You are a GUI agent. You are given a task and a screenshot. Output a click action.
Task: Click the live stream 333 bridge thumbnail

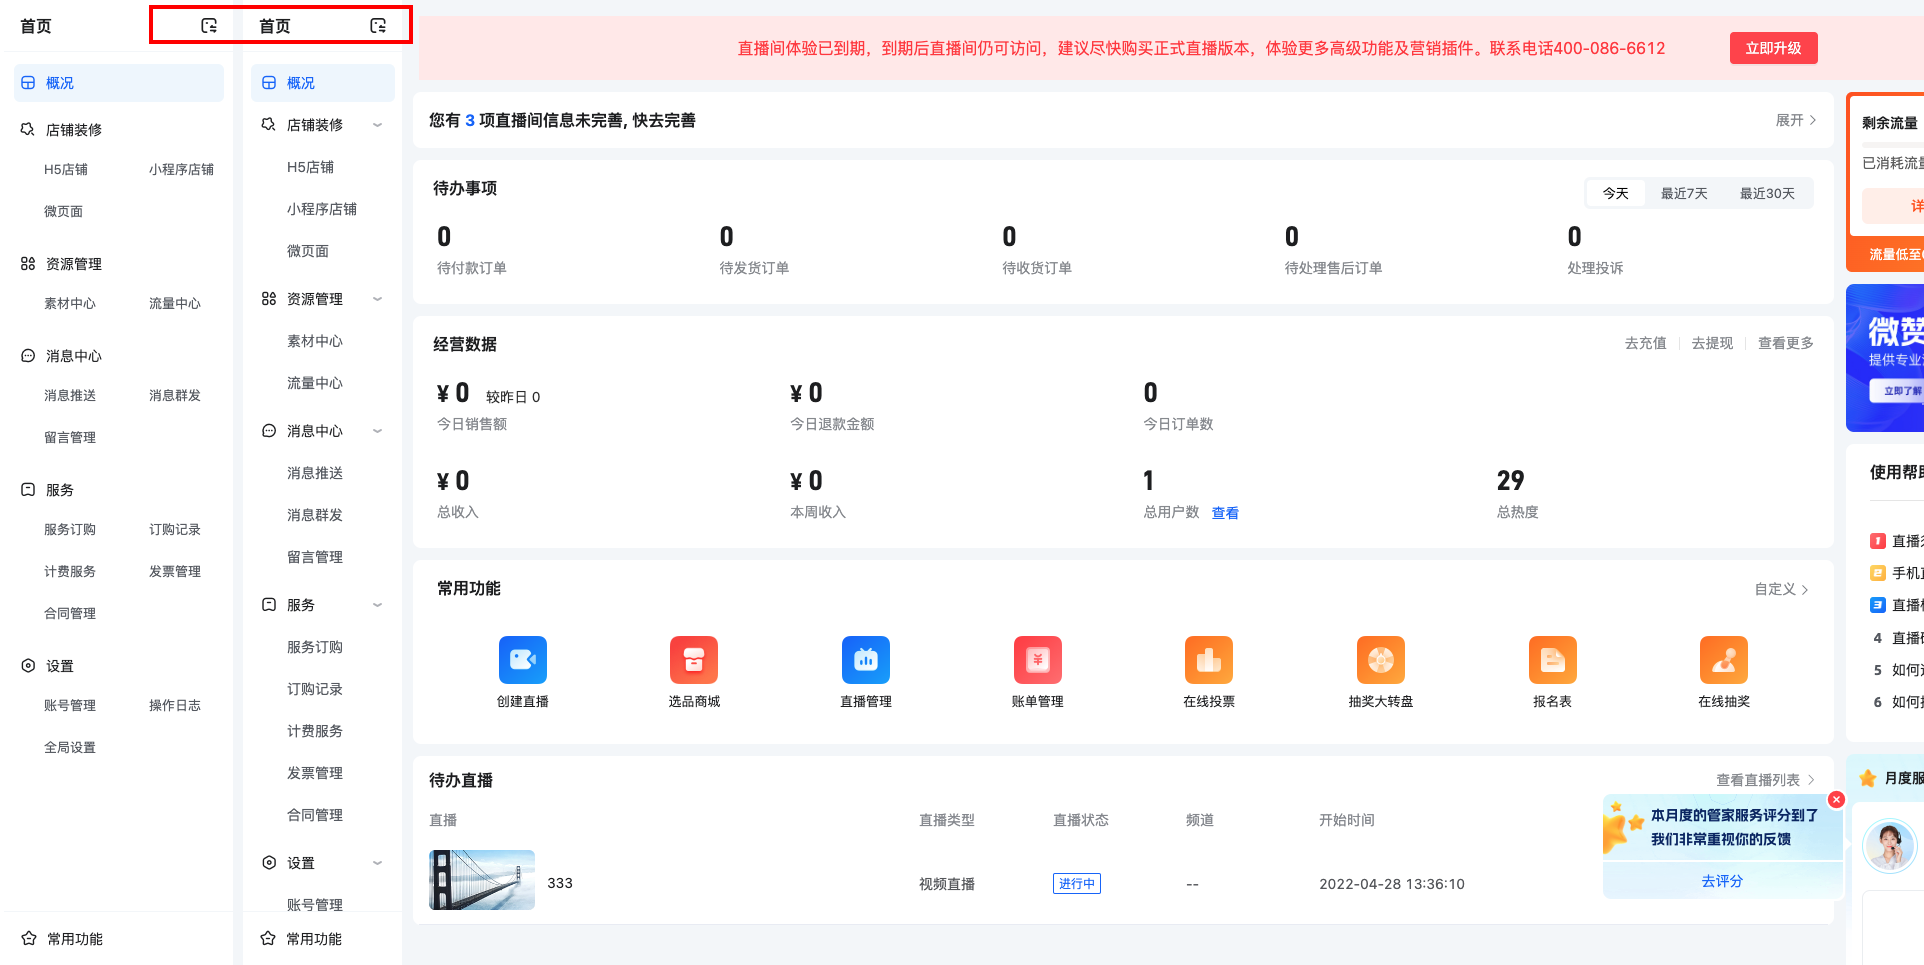pos(481,881)
